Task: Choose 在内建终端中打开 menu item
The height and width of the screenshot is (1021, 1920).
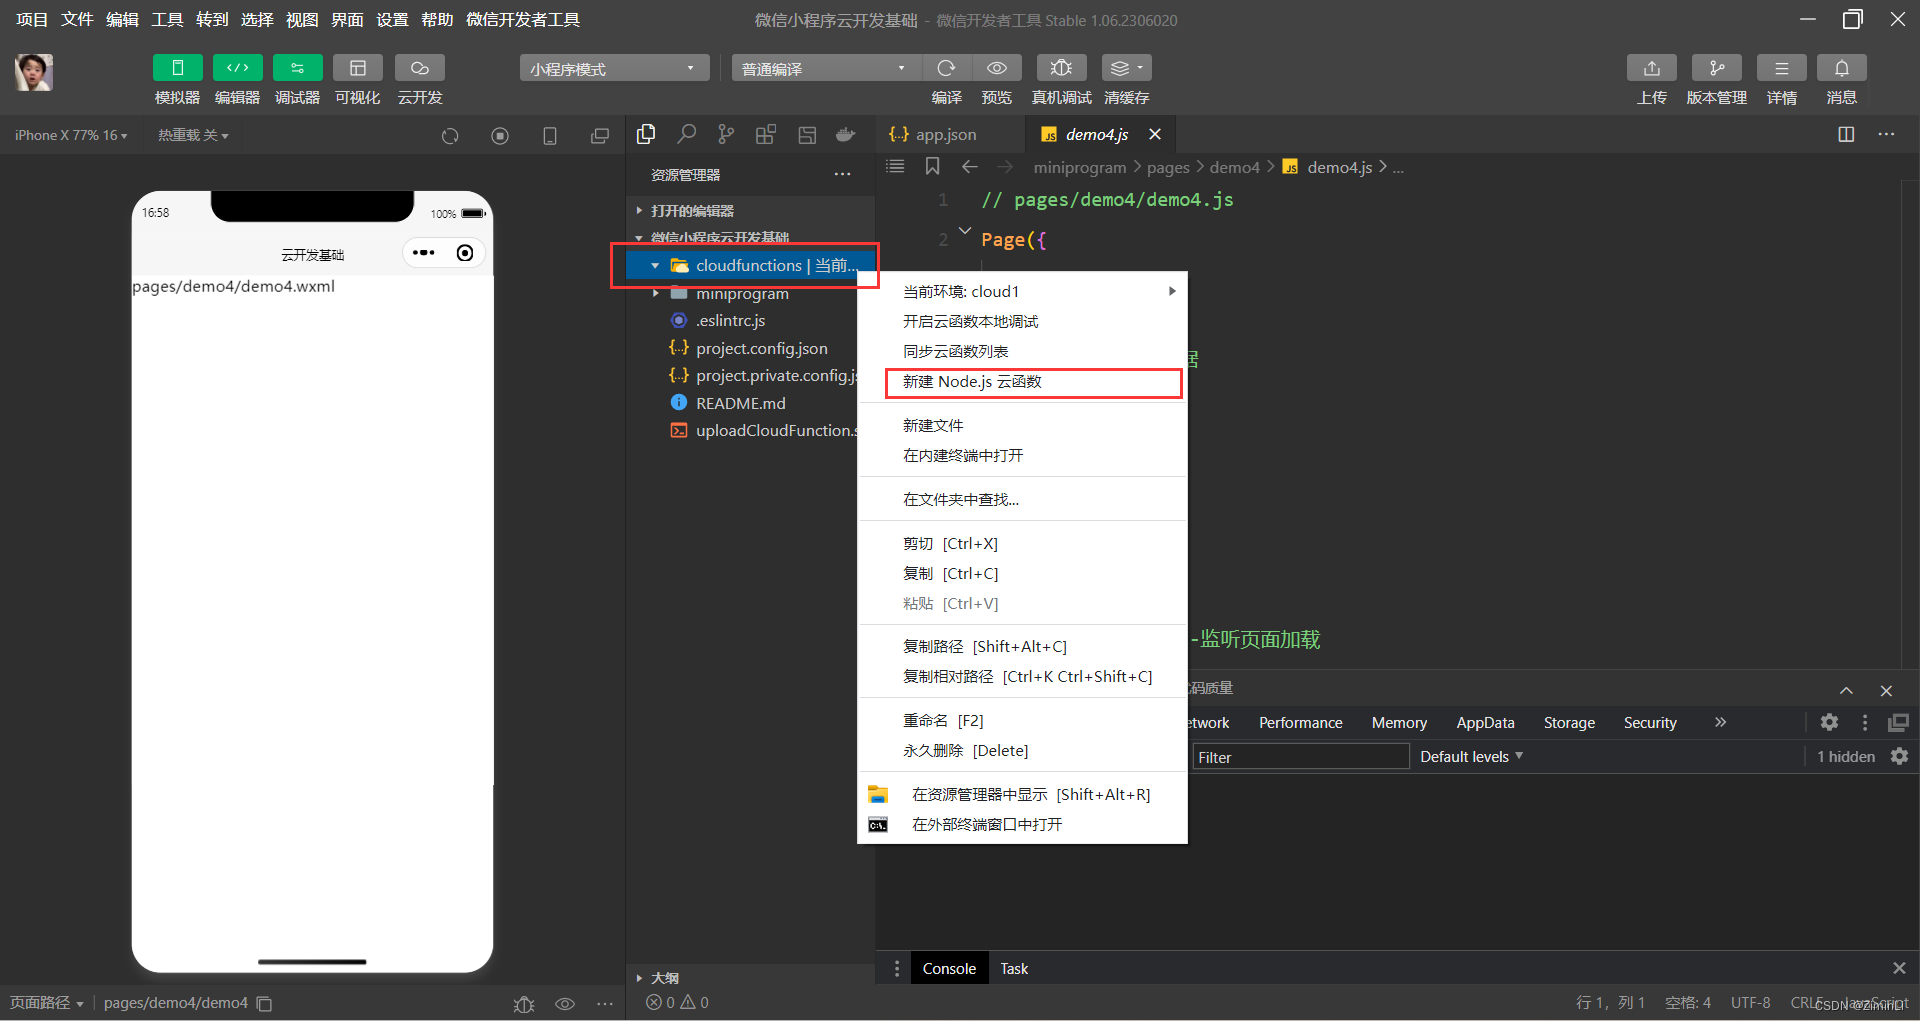Action: [1023, 456]
